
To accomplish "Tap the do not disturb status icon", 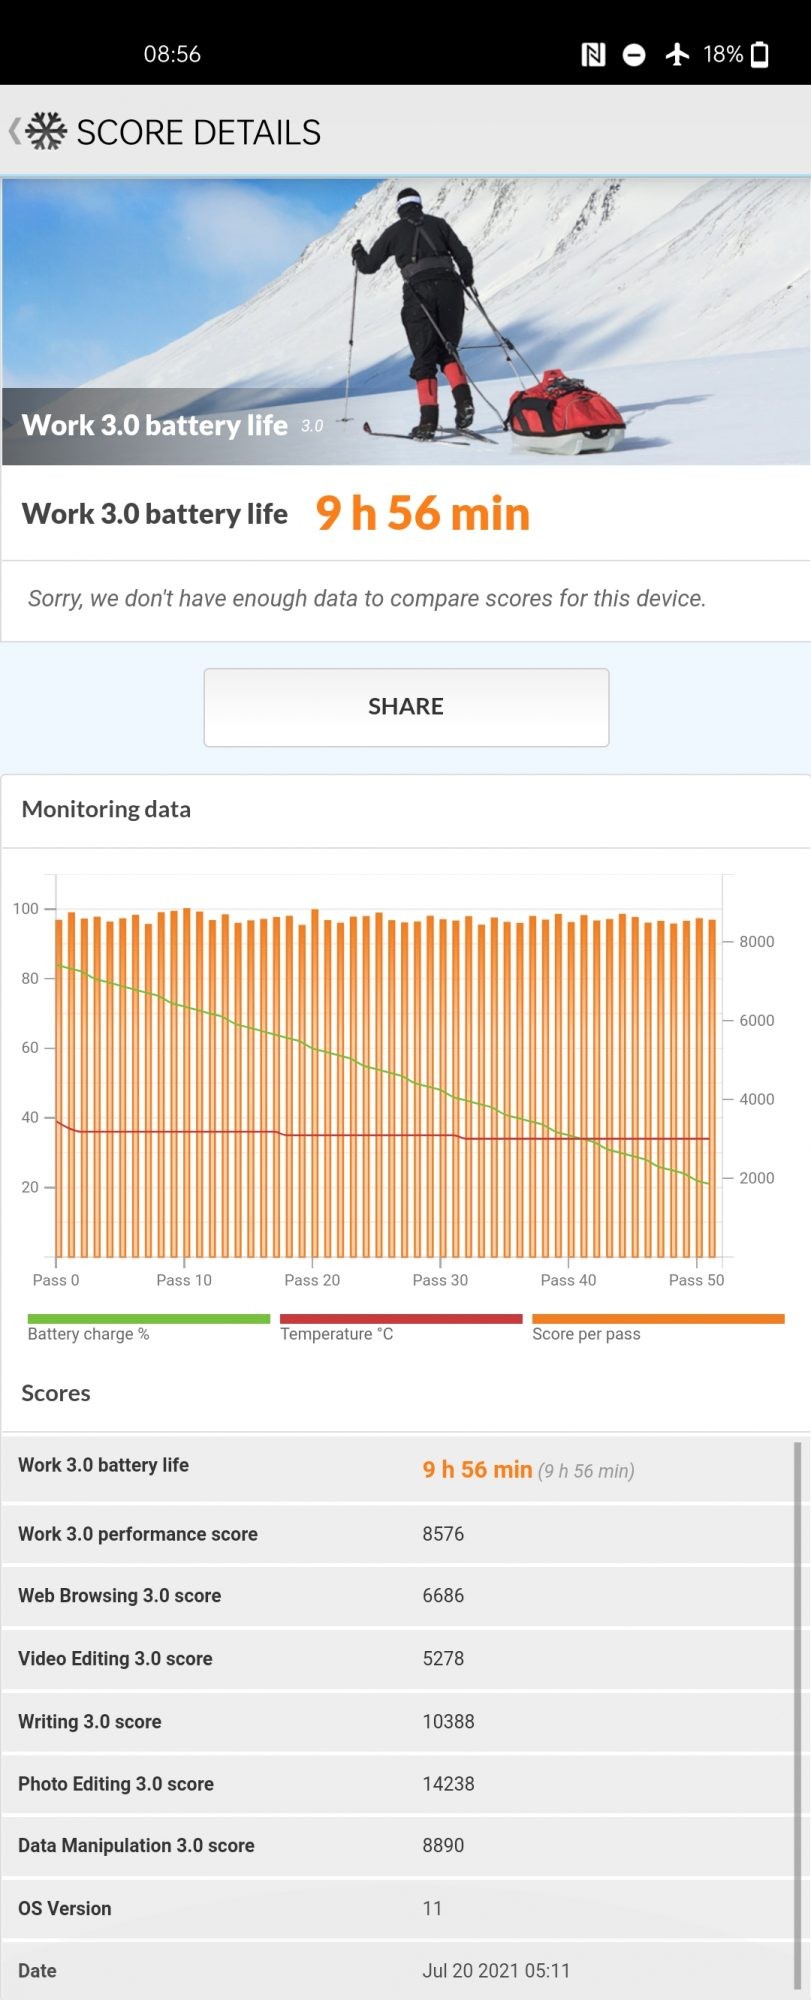I will [634, 55].
